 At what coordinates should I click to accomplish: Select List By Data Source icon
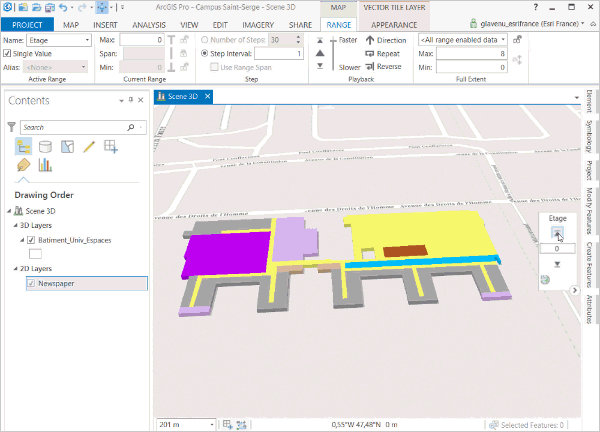pos(45,147)
